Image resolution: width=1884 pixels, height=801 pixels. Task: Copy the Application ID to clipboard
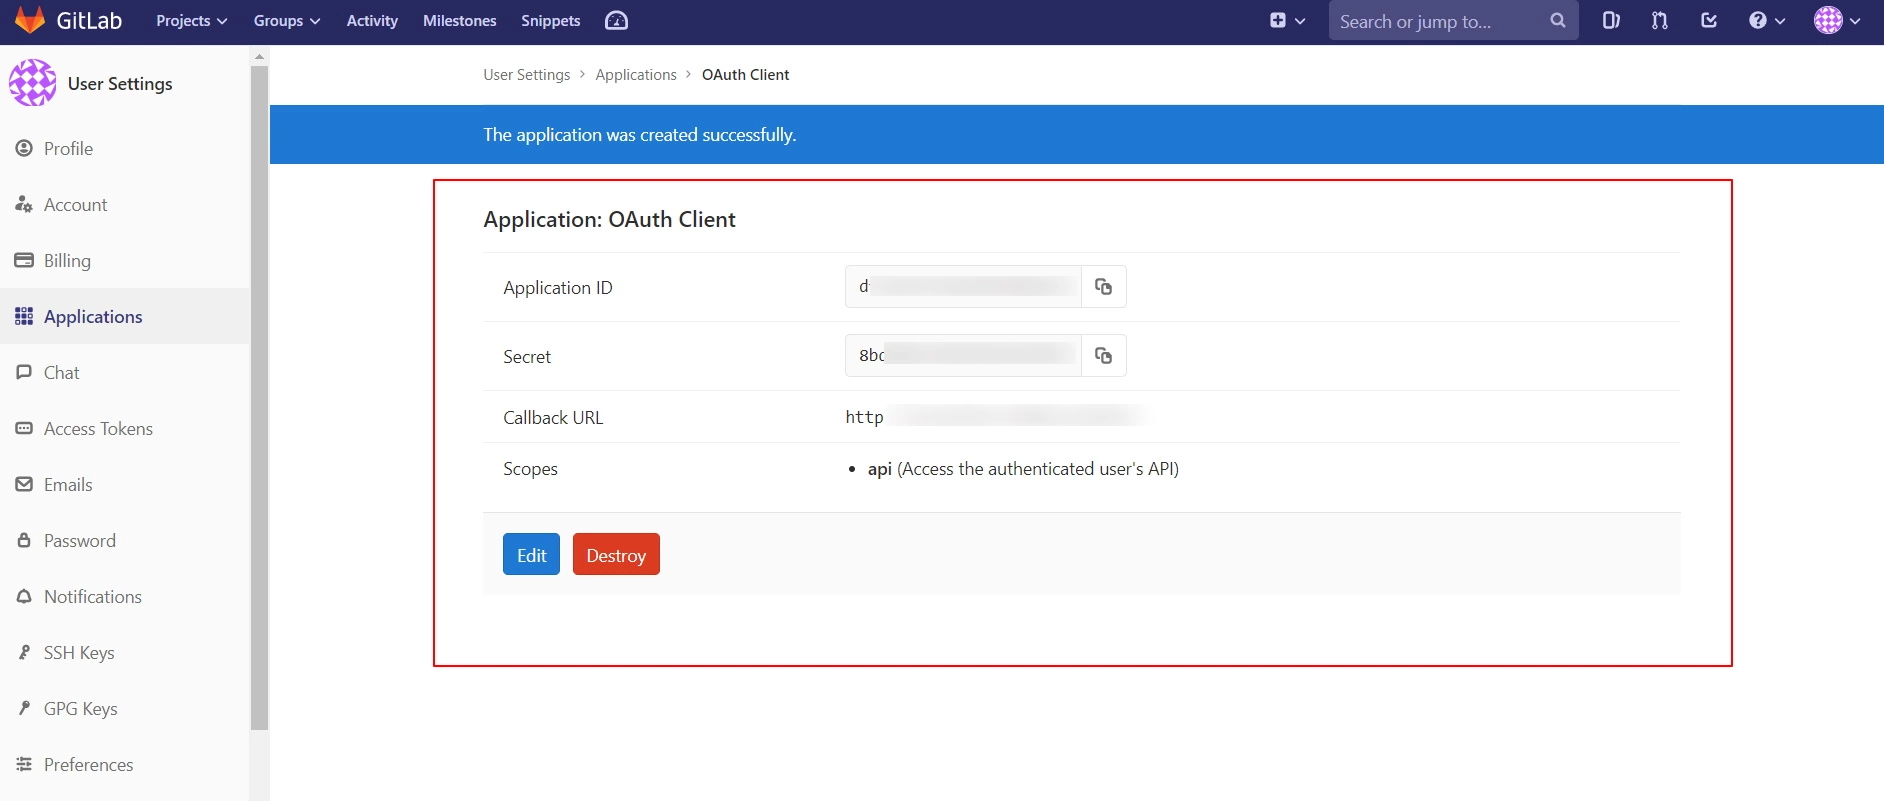[x=1104, y=287]
